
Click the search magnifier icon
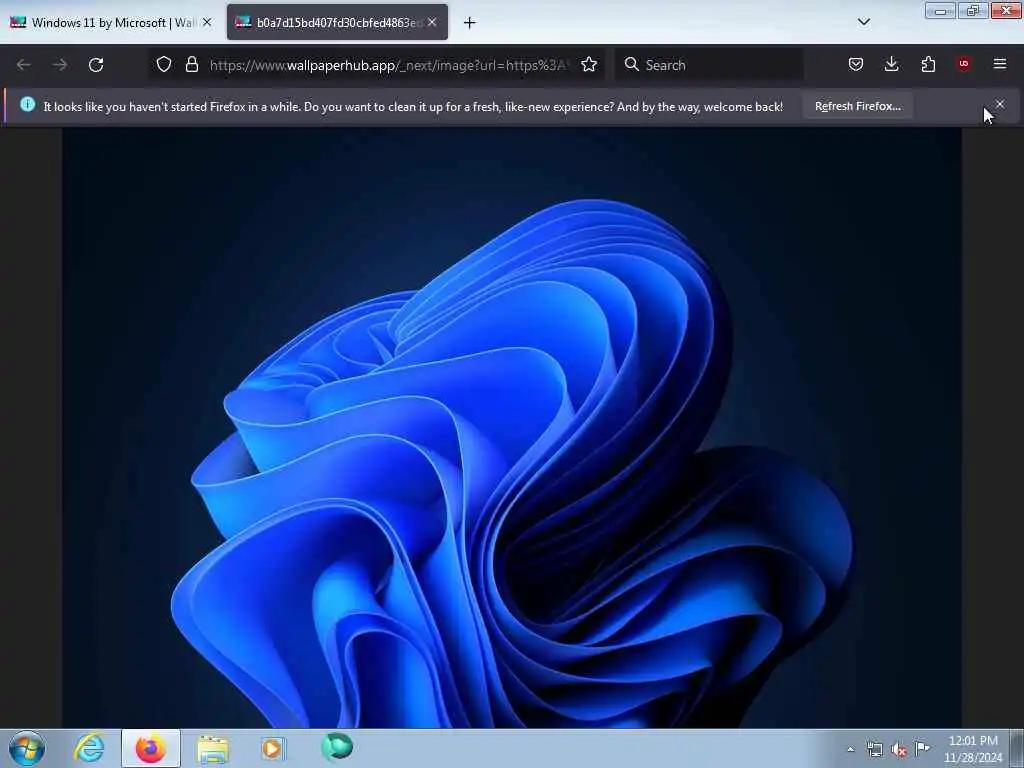pos(632,65)
